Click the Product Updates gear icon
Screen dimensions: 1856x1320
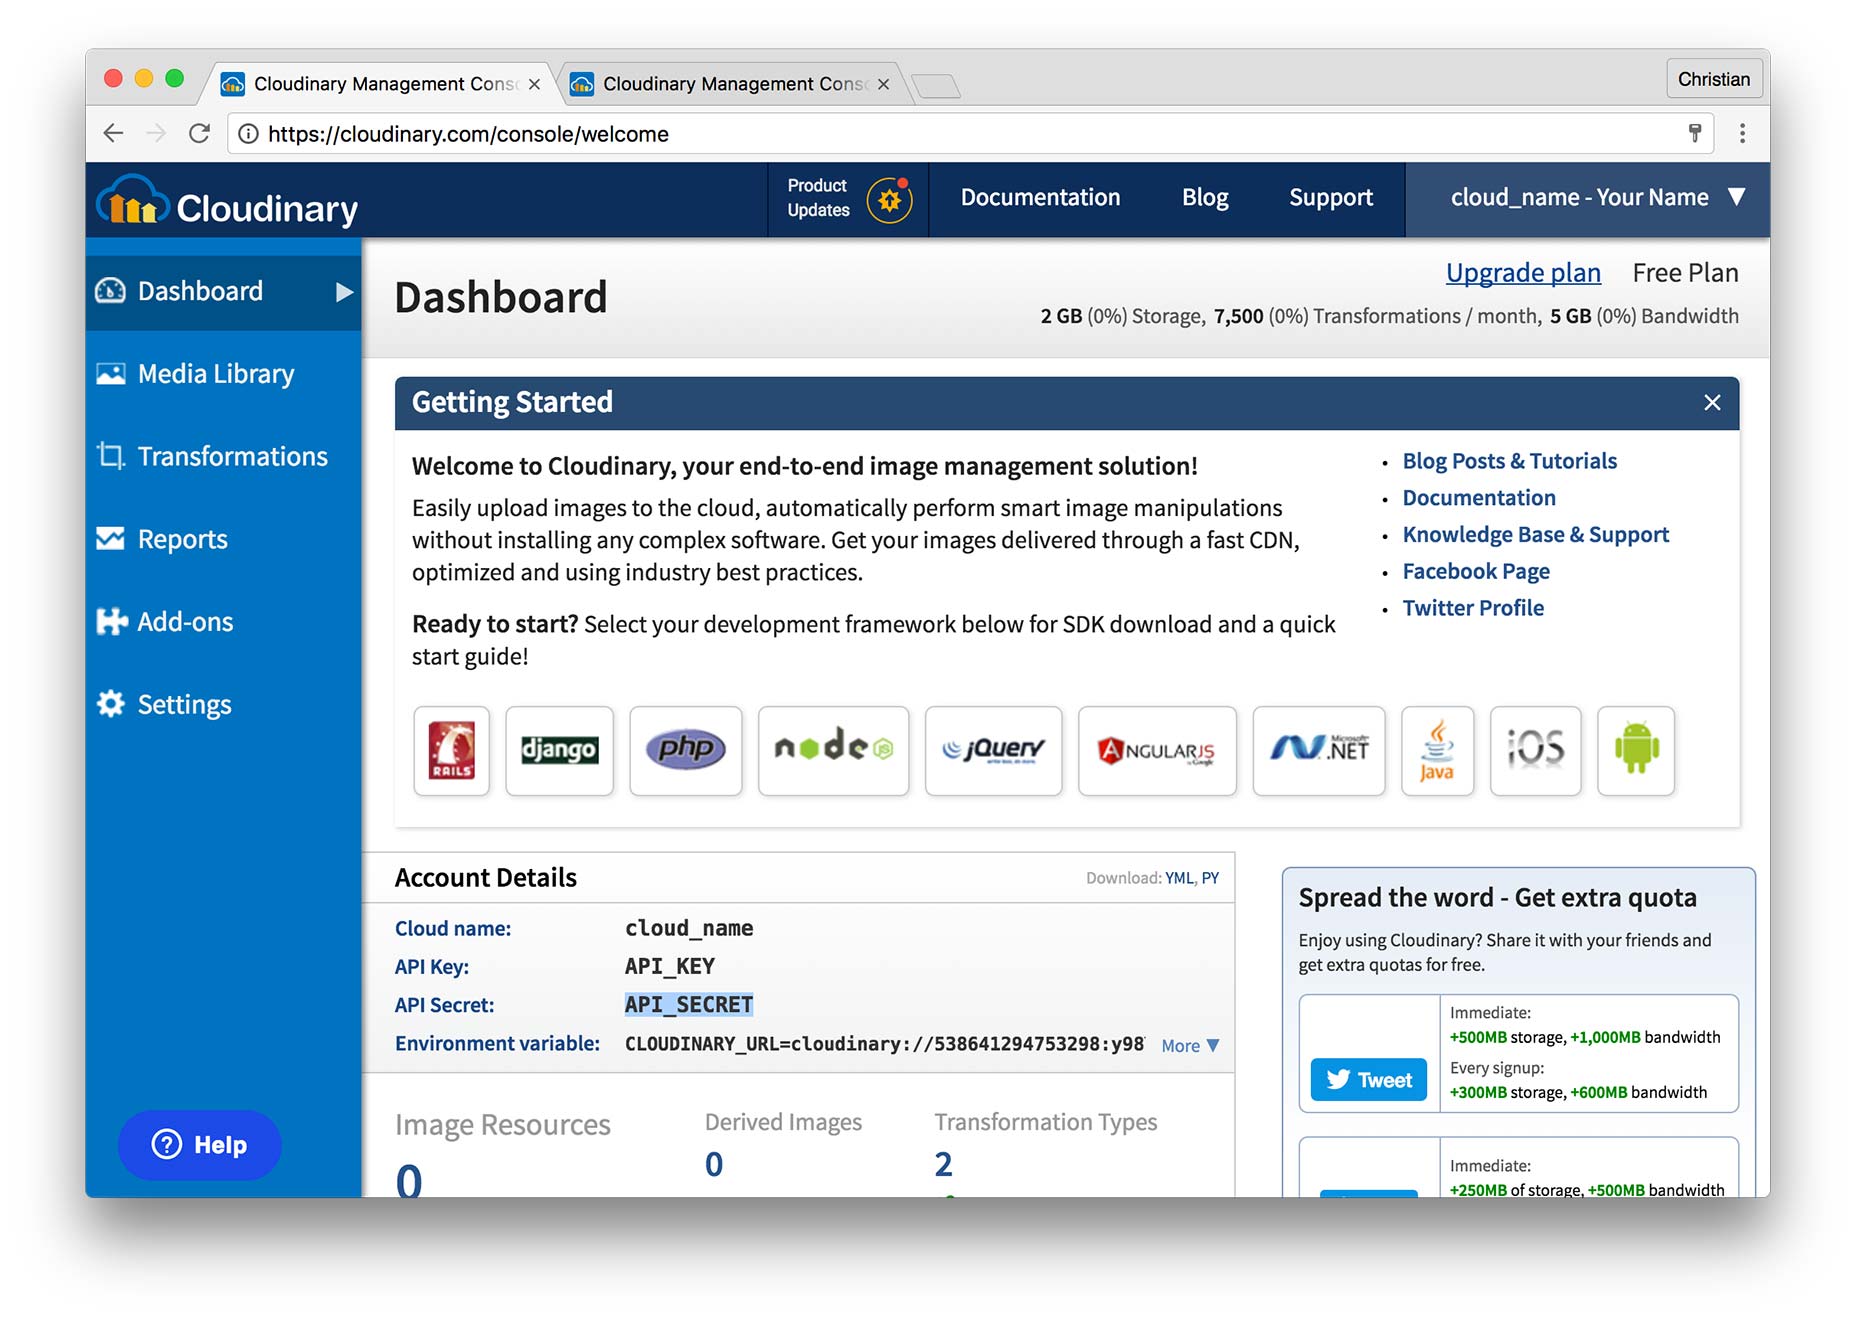click(x=889, y=200)
